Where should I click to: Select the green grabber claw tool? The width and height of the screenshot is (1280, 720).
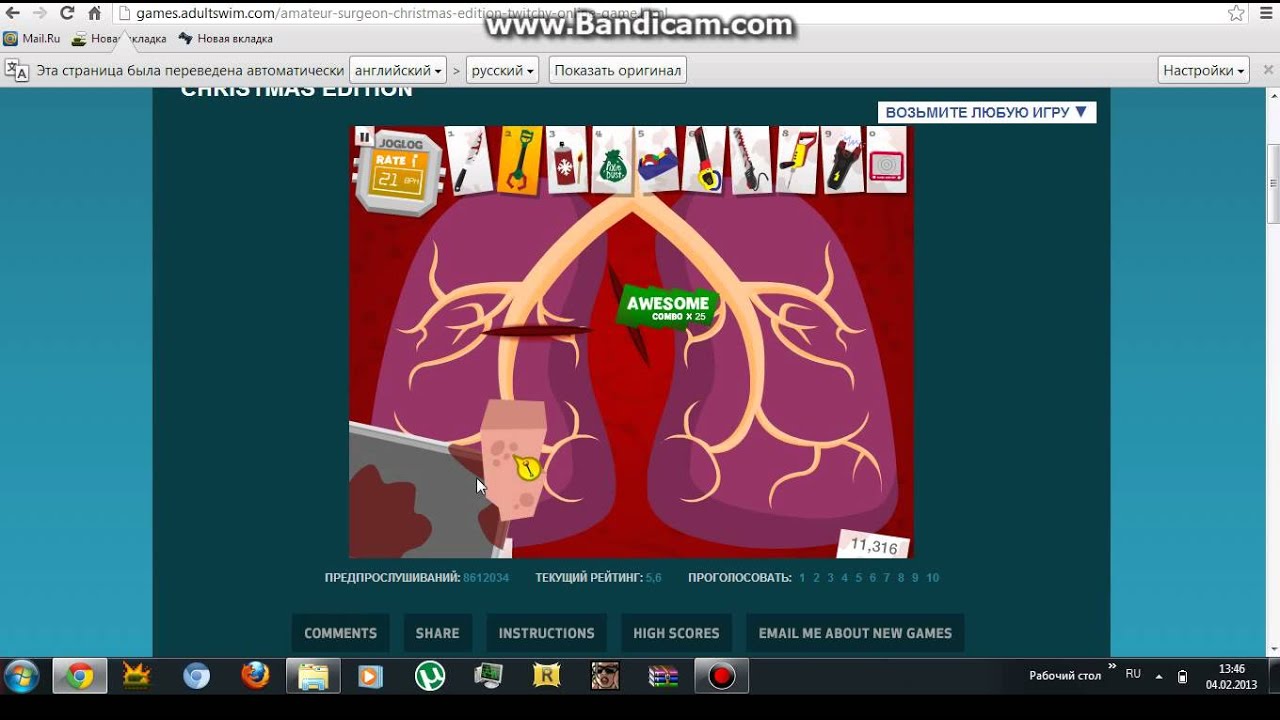[518, 160]
